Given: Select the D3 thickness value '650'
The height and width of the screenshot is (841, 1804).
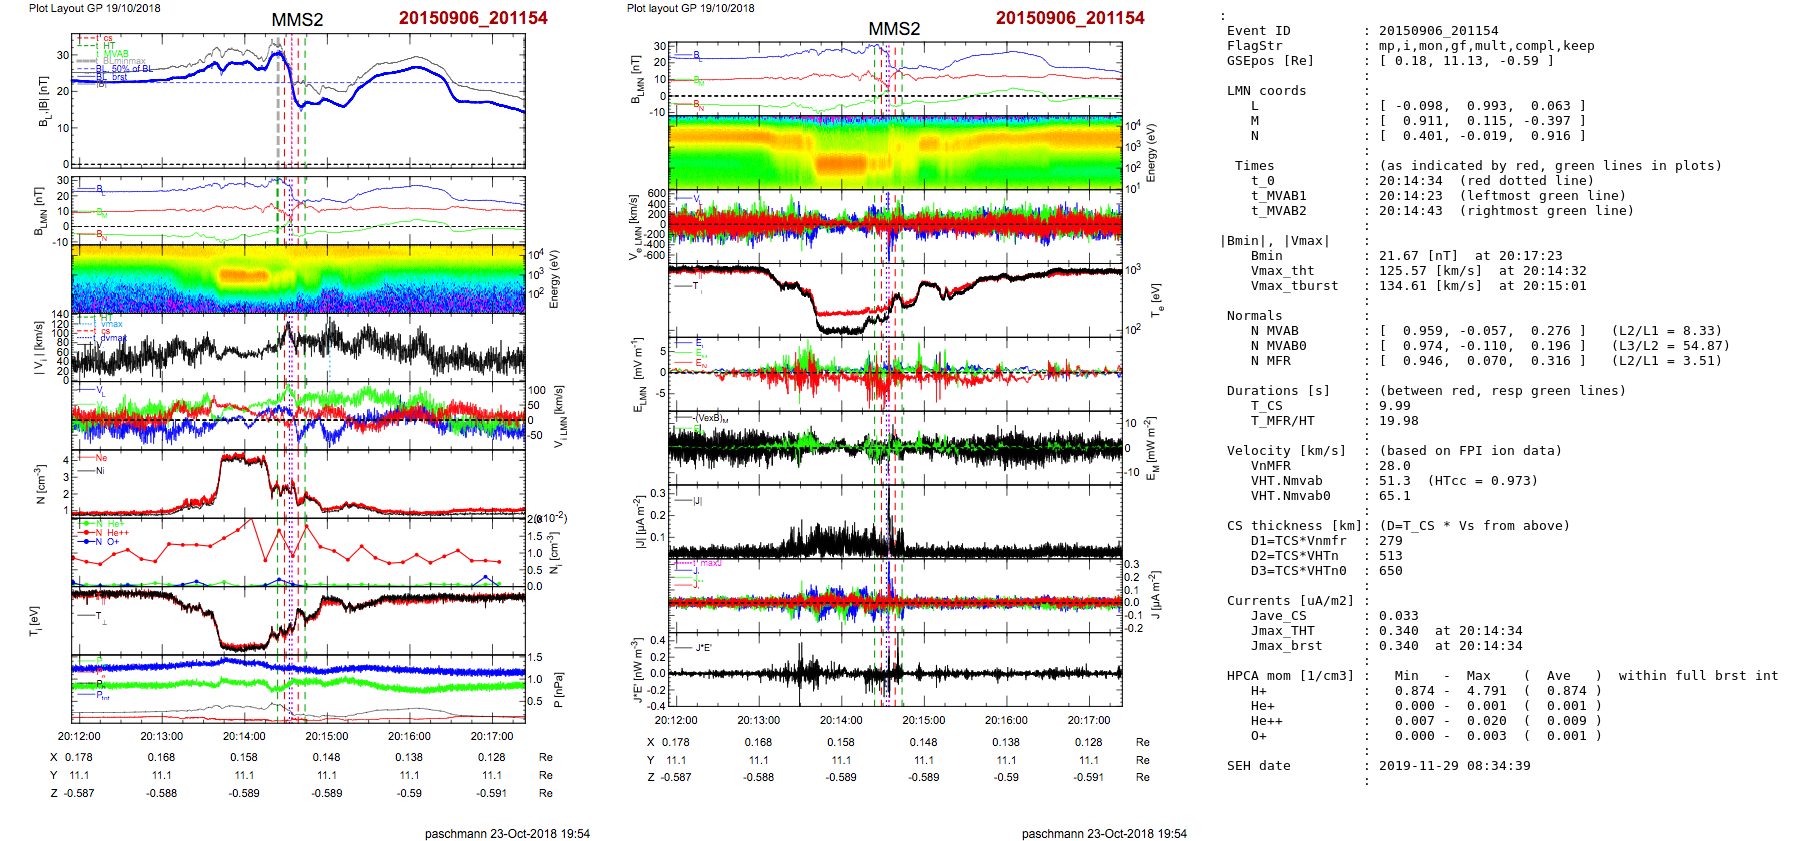Looking at the screenshot, I should 1390,571.
